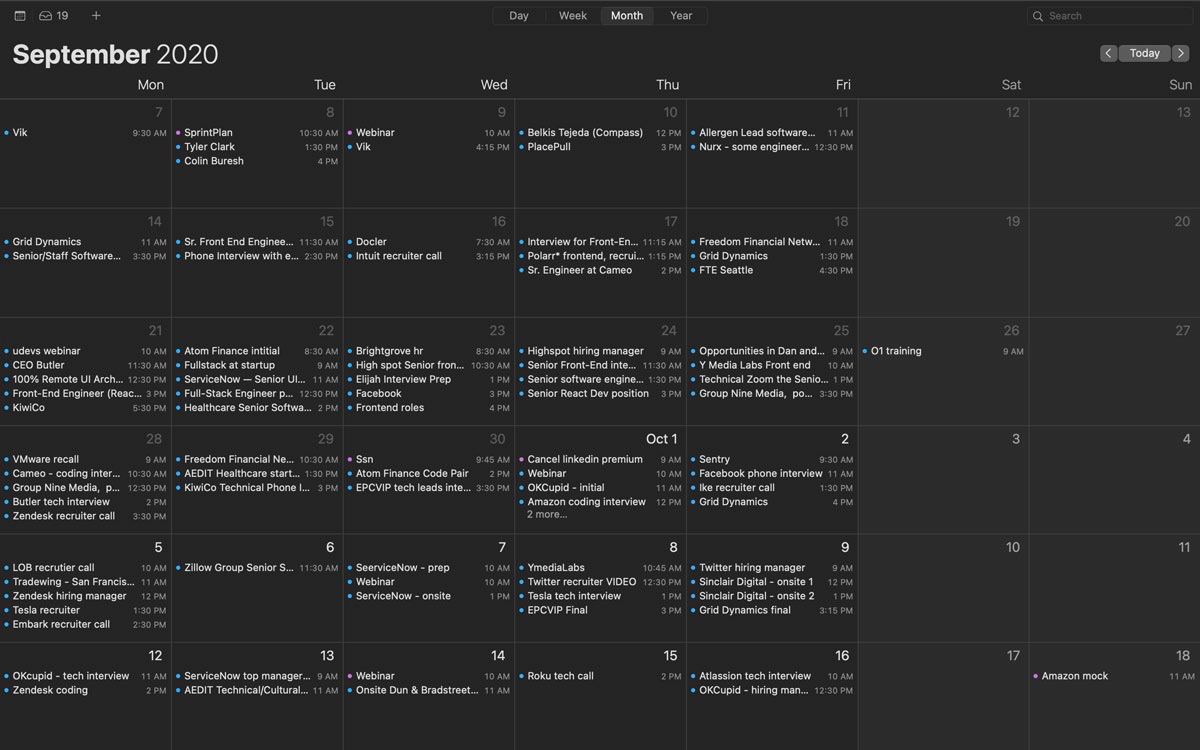Switch to Year view
1200x750 pixels.
pyautogui.click(x=681, y=16)
